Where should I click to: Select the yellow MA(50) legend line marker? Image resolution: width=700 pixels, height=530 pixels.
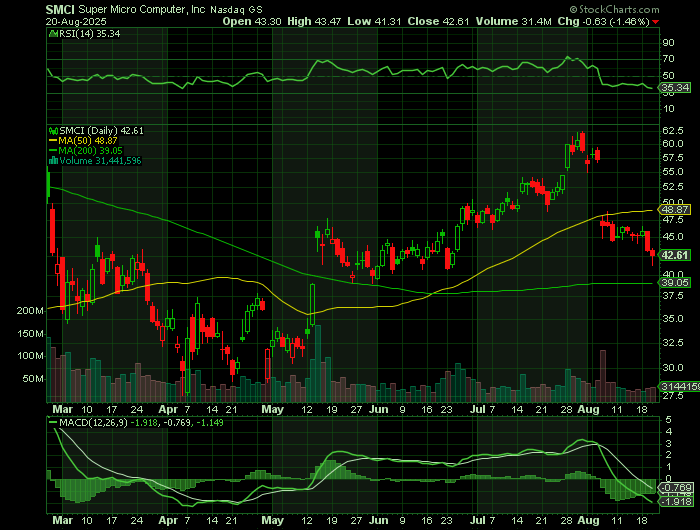click(x=53, y=141)
